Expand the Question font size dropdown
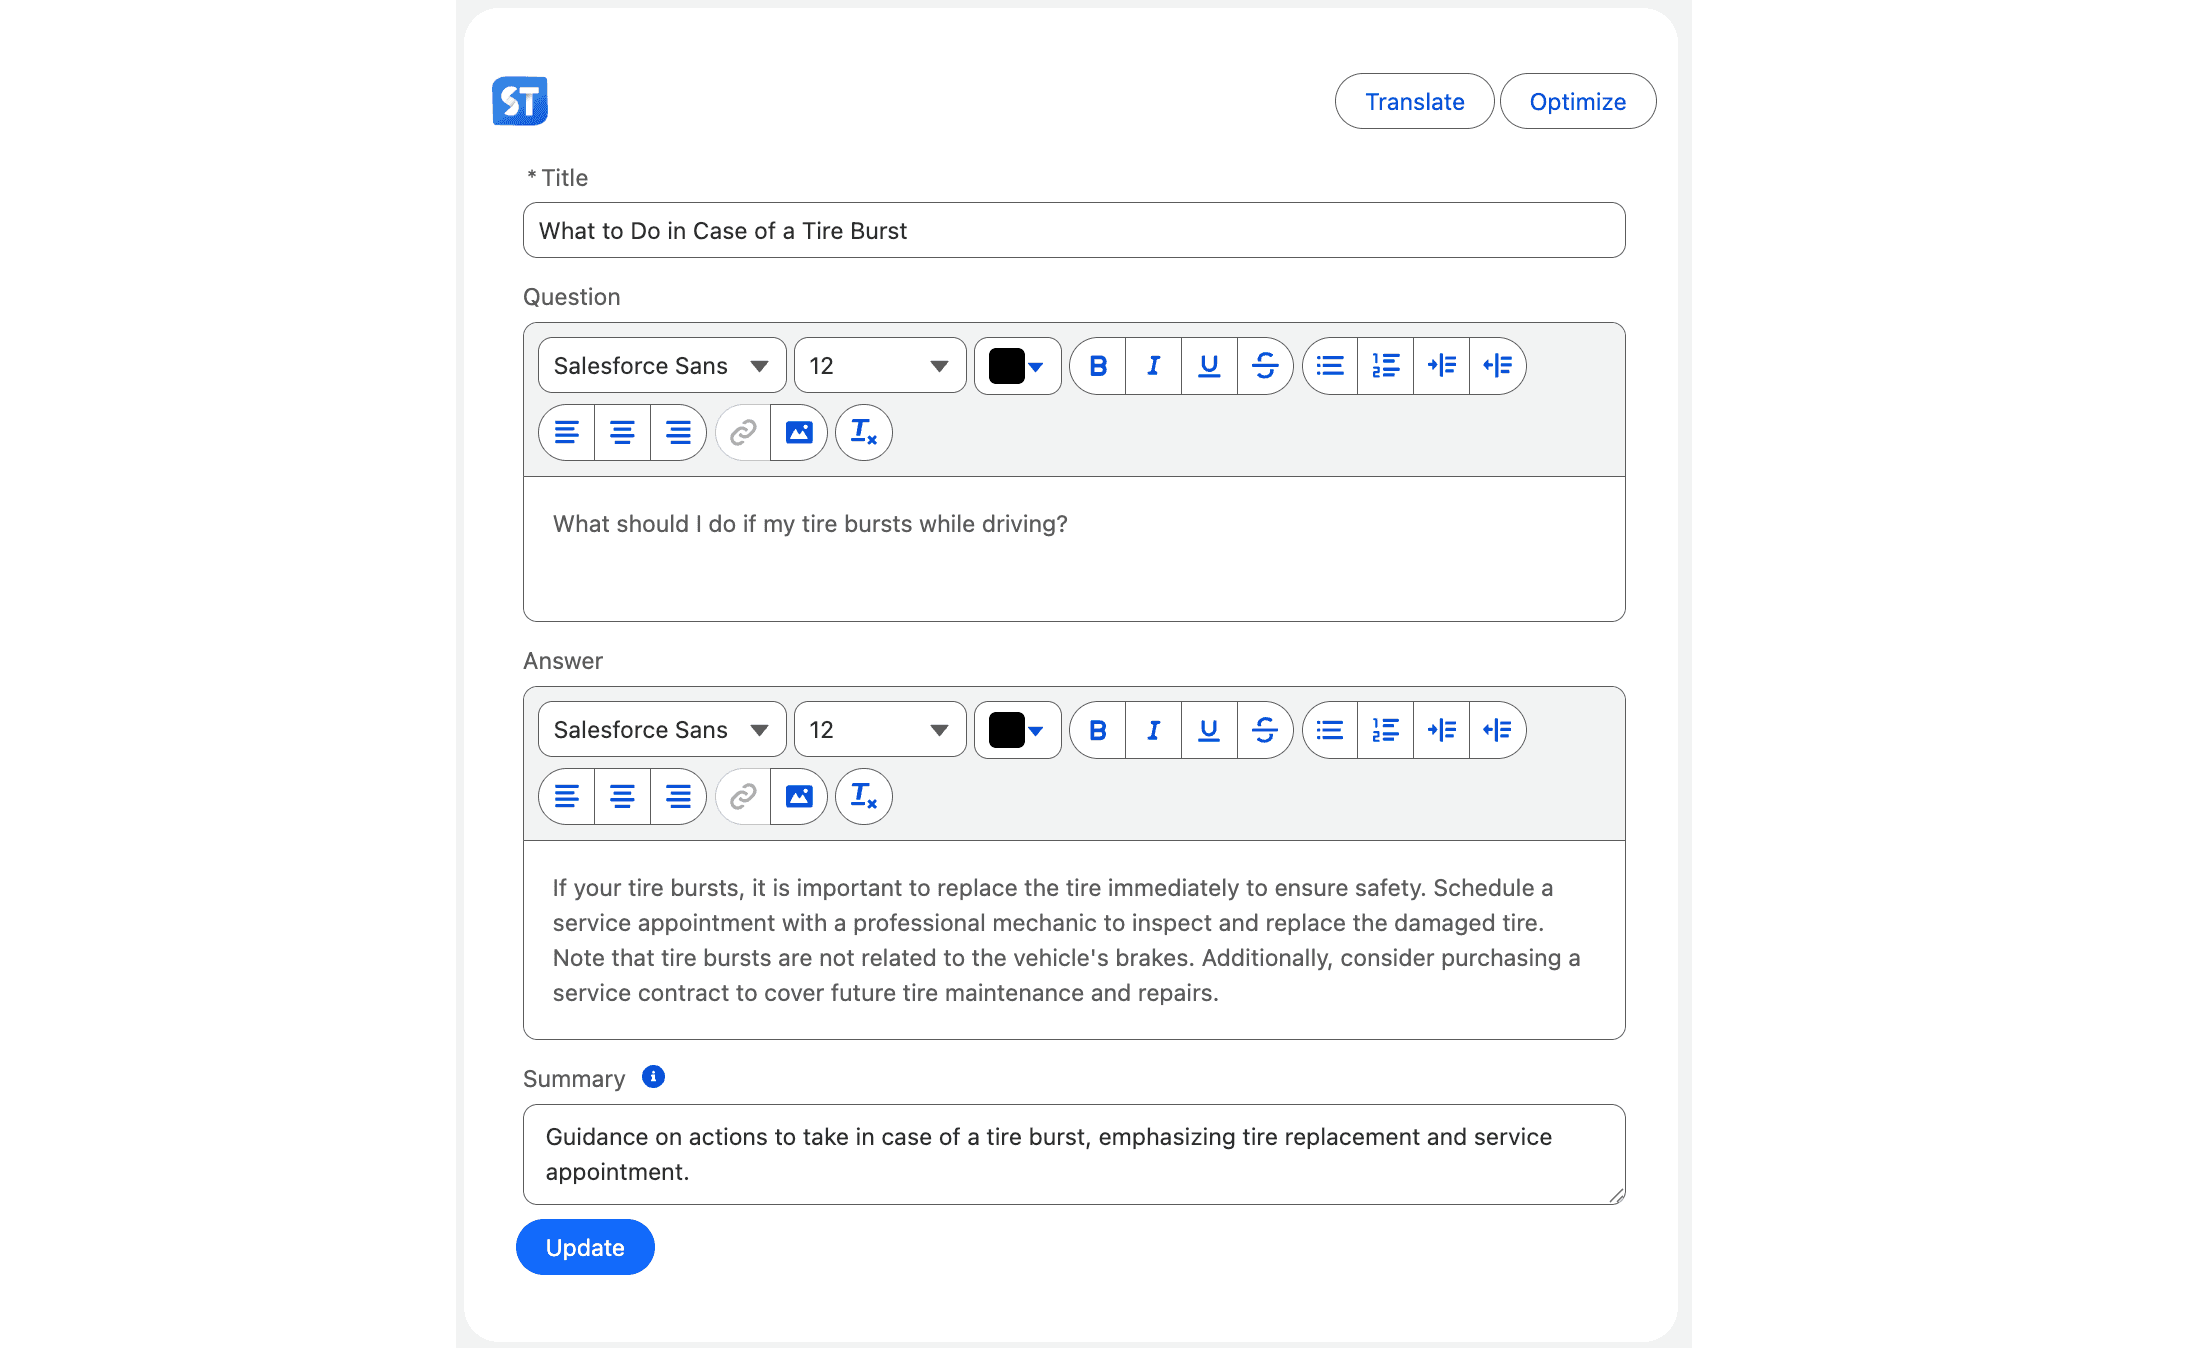Viewport: 2200px width, 1348px height. coord(879,366)
